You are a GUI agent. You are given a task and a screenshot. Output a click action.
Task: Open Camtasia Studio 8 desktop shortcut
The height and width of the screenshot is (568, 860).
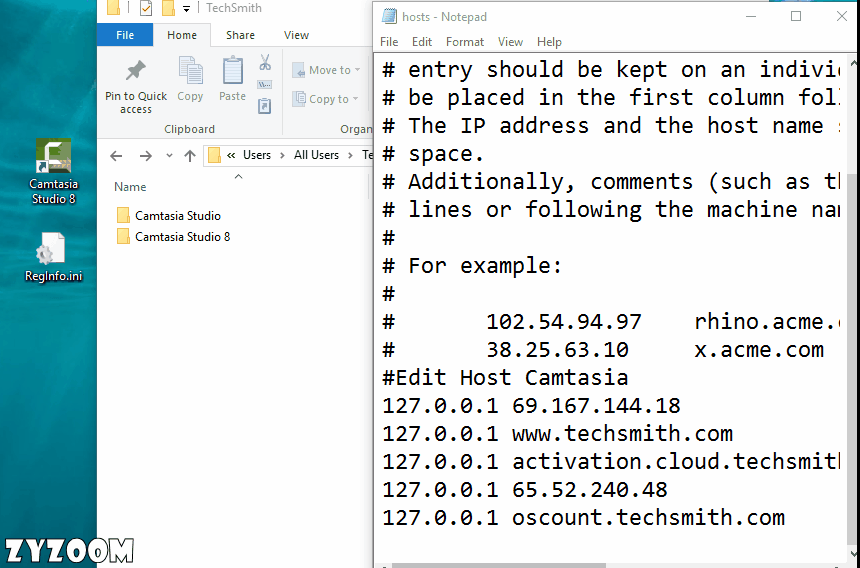pyautogui.click(x=53, y=172)
